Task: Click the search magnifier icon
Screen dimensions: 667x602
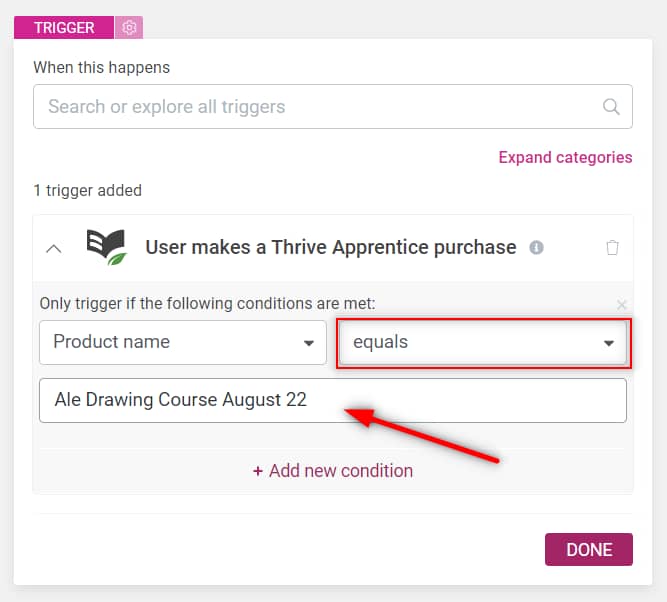Action: pyautogui.click(x=611, y=107)
